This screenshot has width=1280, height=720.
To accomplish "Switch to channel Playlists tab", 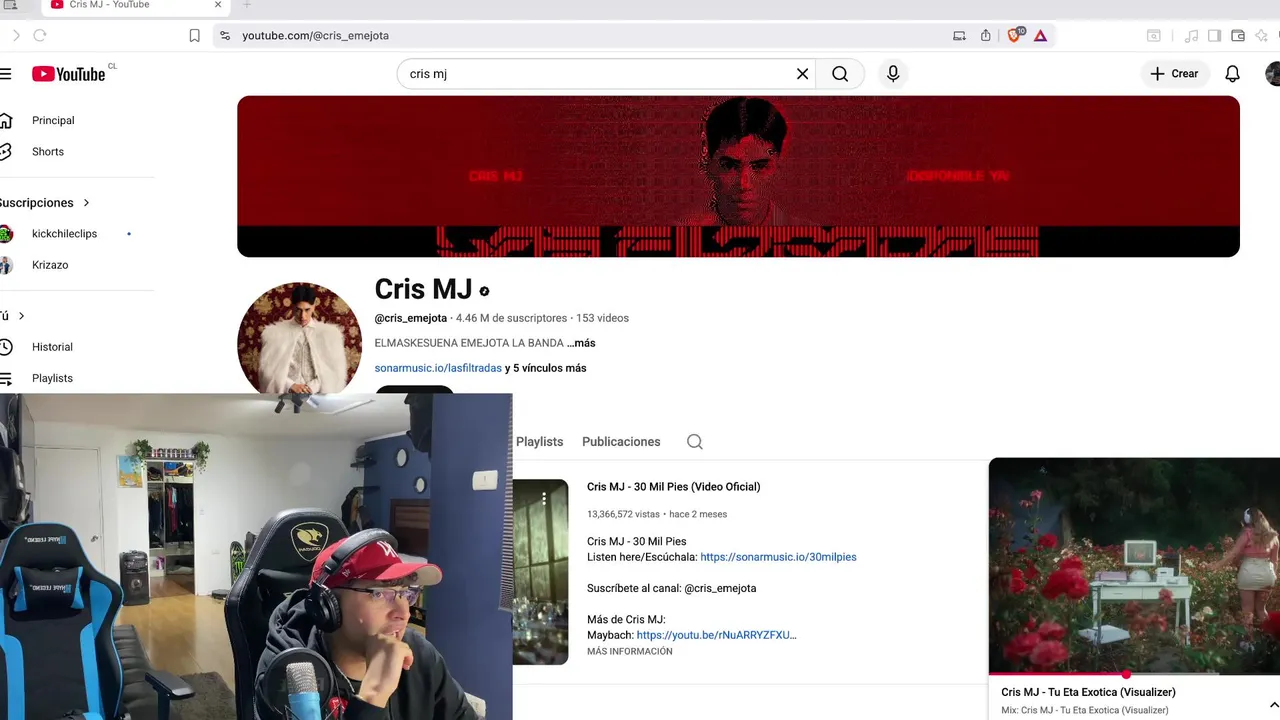I will (539, 442).
